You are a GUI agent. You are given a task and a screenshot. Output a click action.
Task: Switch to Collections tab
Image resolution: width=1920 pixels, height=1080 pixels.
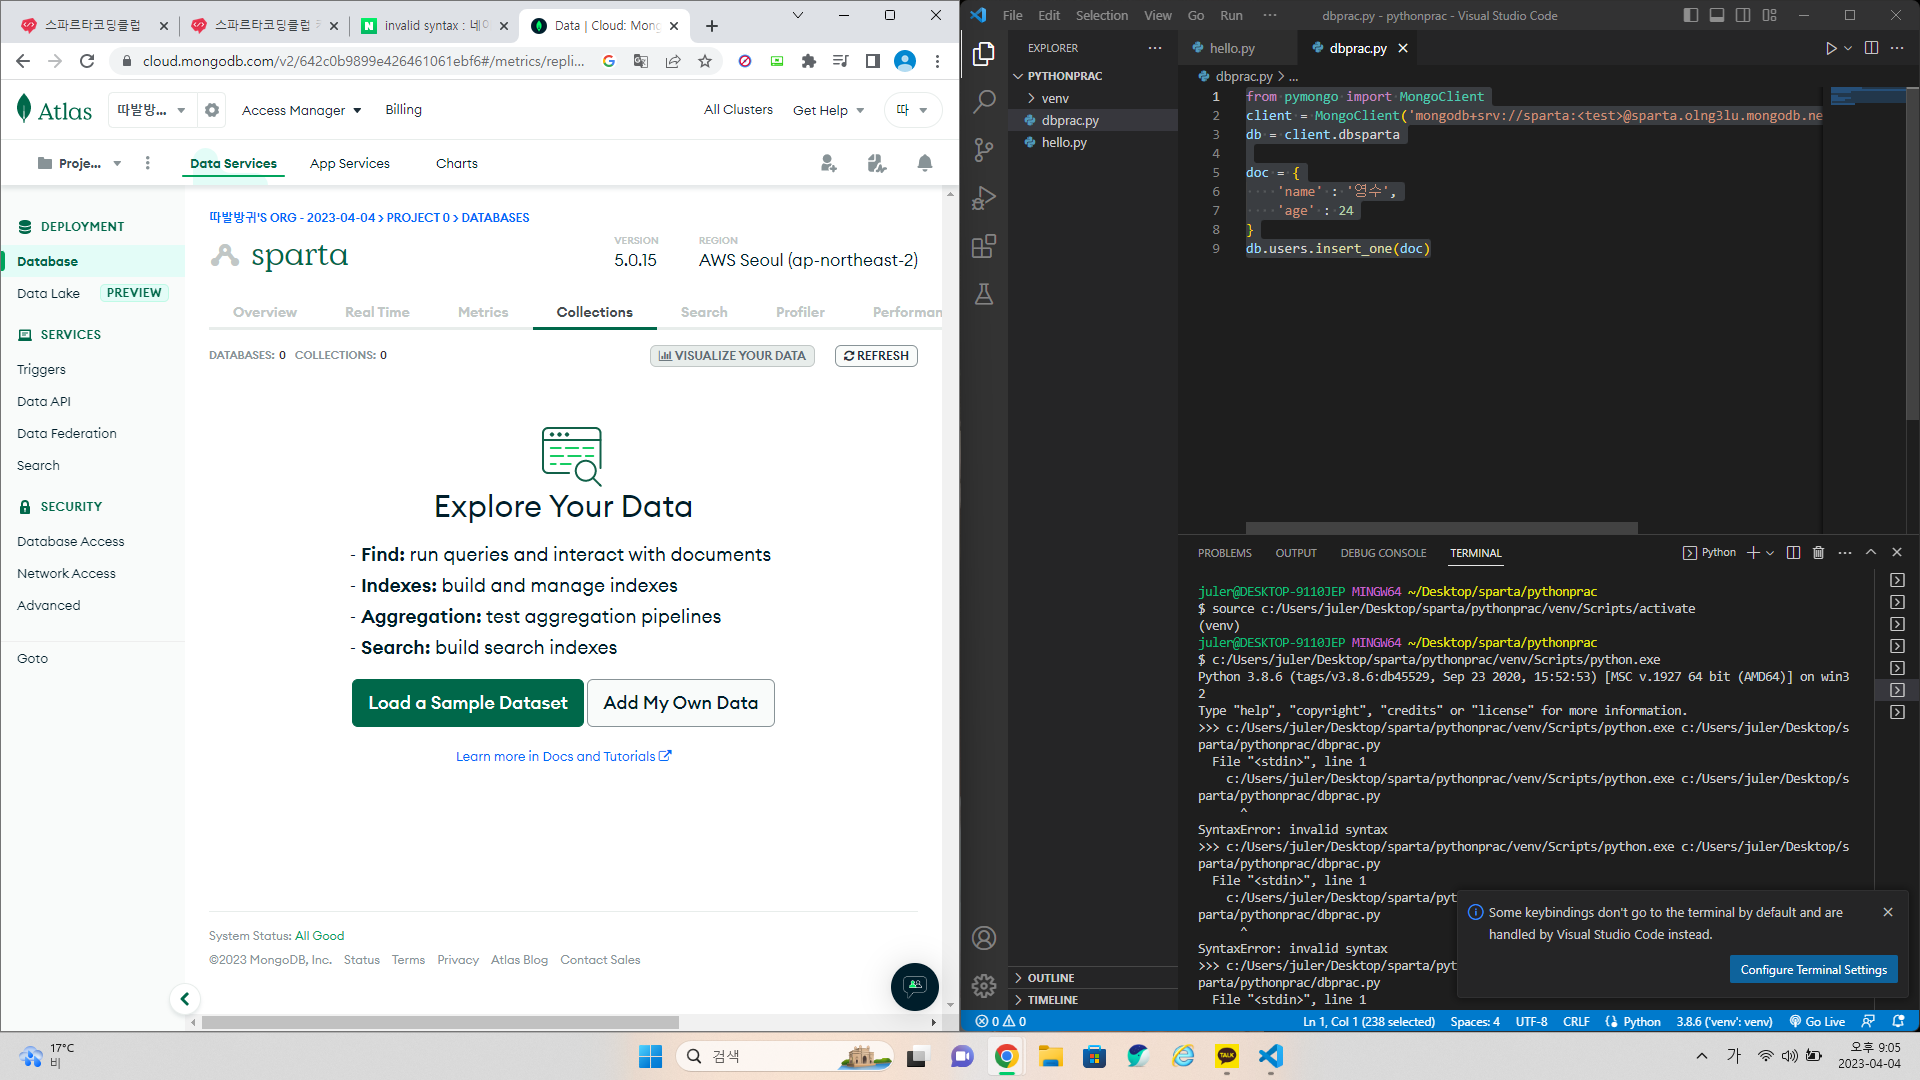point(594,312)
